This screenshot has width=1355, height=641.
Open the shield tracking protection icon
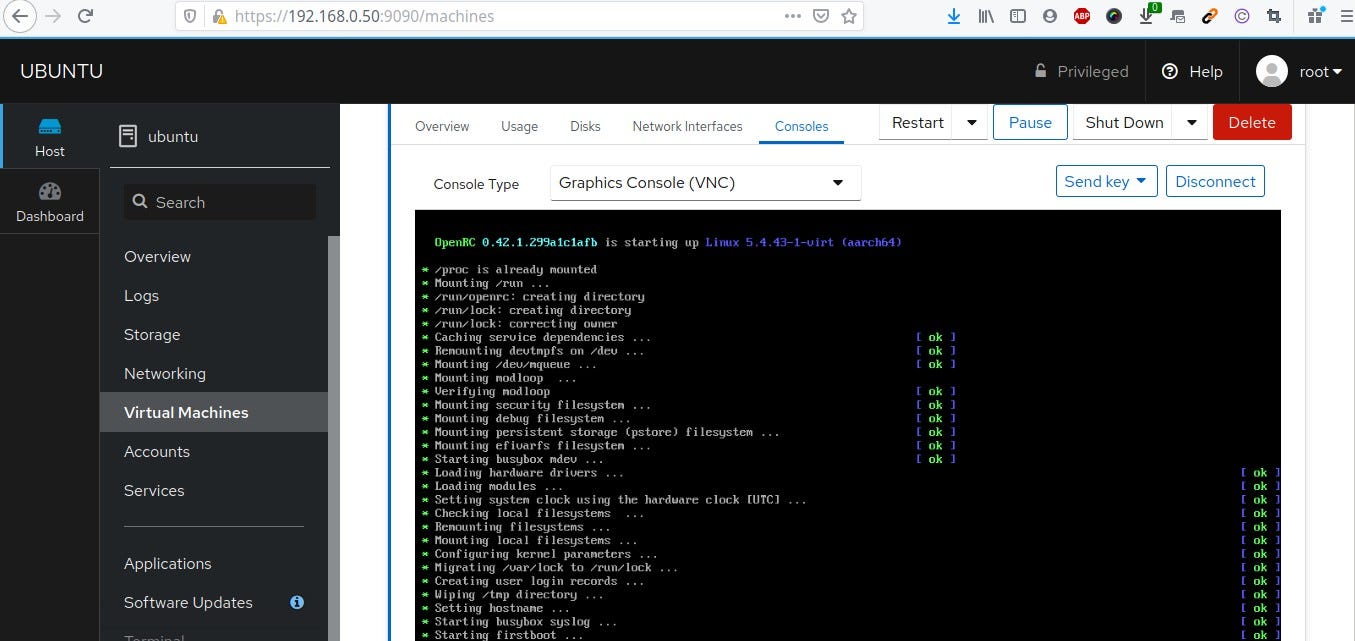(x=189, y=16)
